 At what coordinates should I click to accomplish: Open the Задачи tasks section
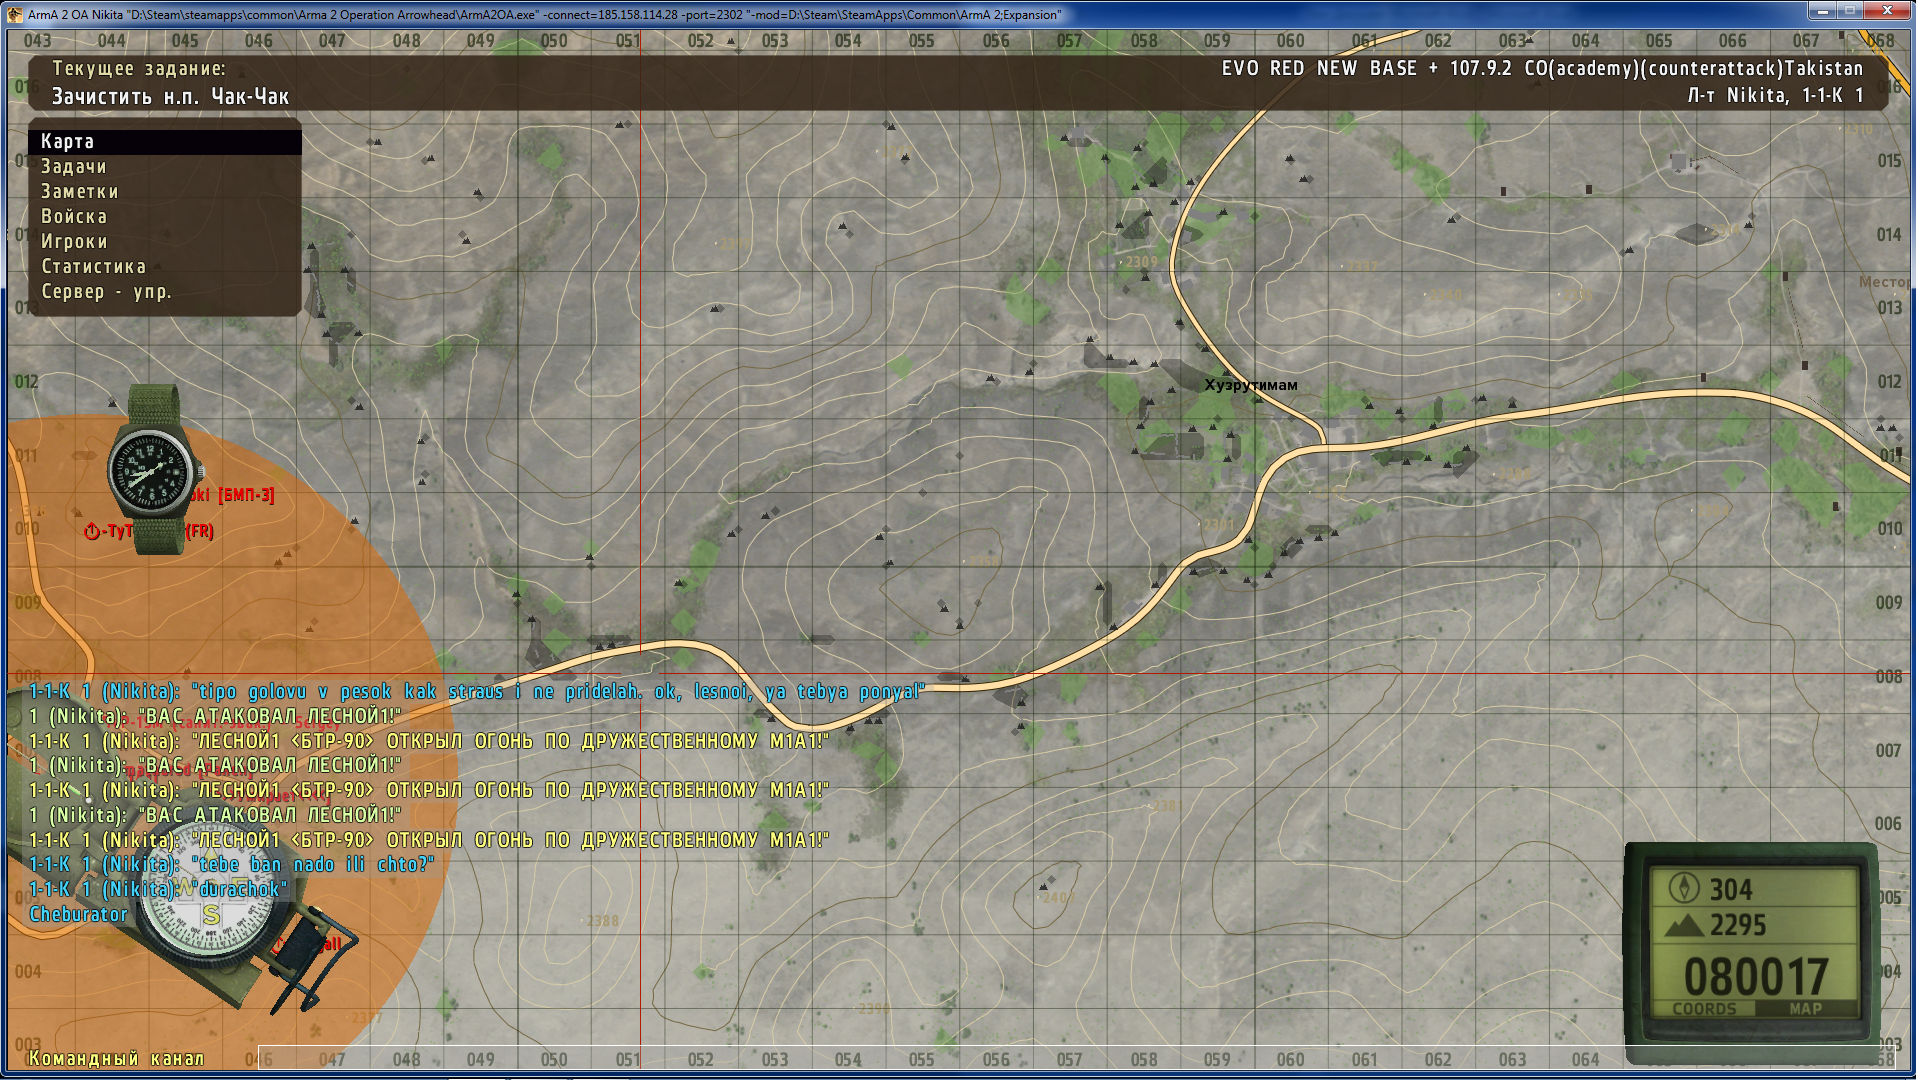(165, 167)
